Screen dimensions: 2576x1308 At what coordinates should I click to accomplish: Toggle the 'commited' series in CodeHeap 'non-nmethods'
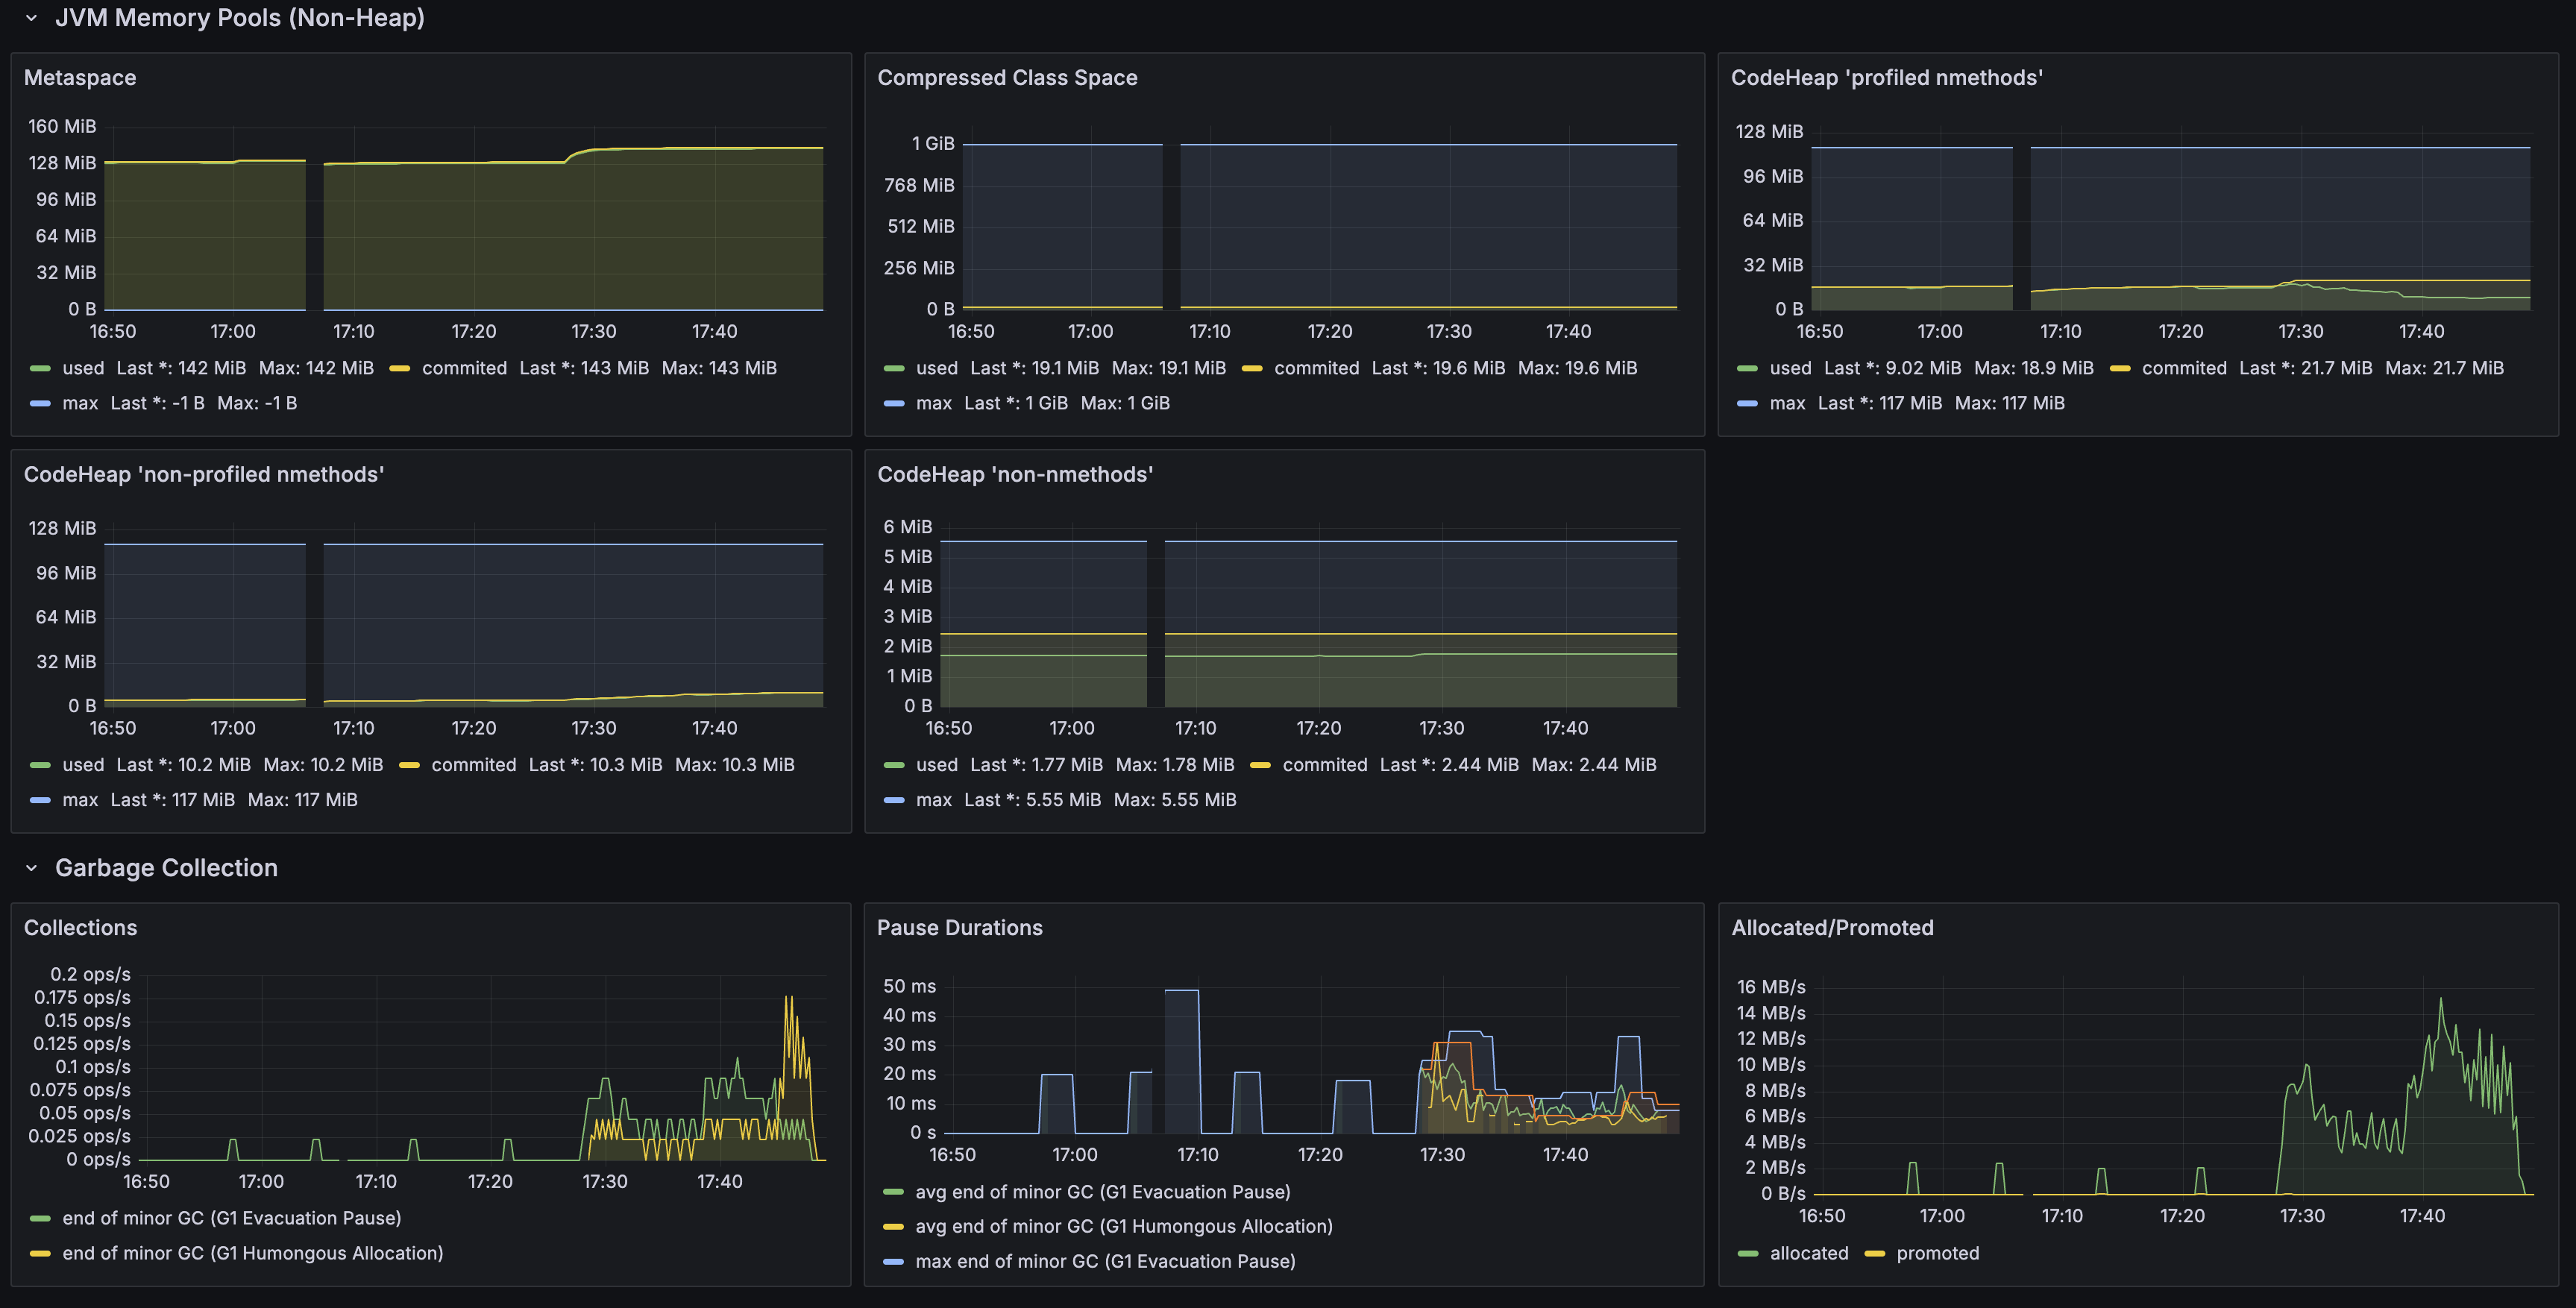(x=1326, y=765)
